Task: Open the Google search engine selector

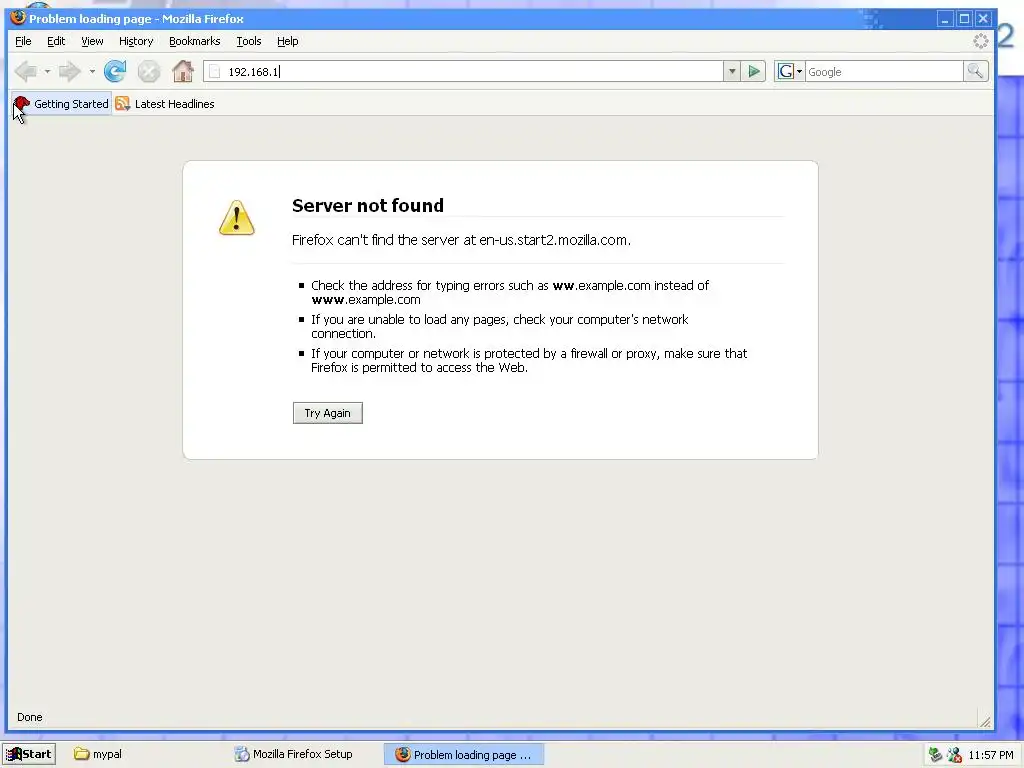Action: [x=790, y=72]
